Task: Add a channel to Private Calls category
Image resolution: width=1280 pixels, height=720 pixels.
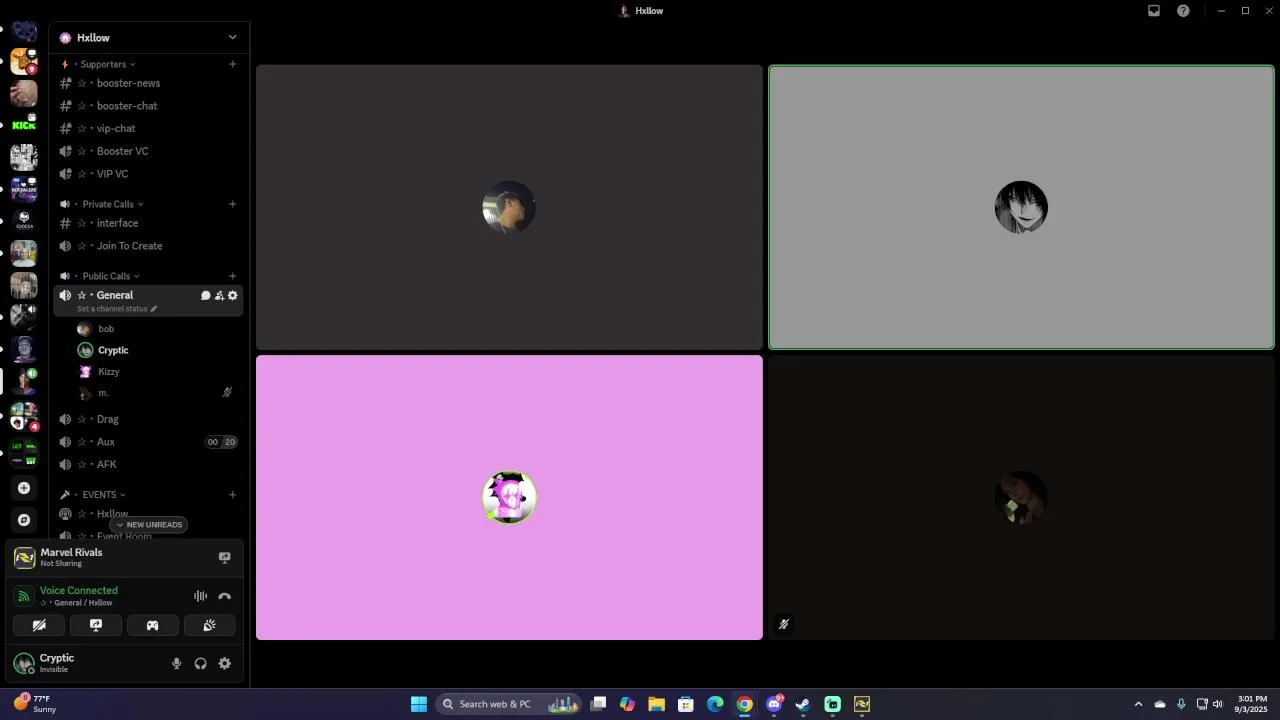Action: 233,204
